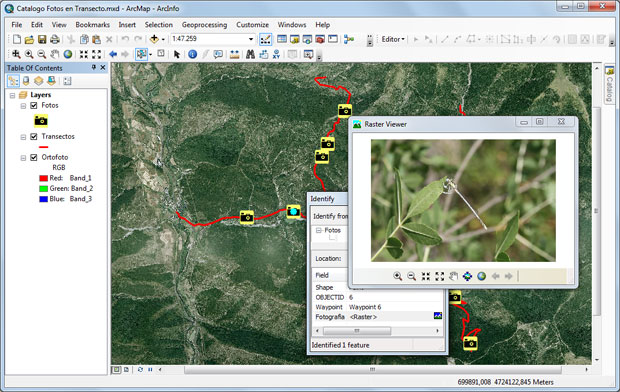This screenshot has height=392, width=620.
Task: Open the Customize menu
Action: (252, 25)
